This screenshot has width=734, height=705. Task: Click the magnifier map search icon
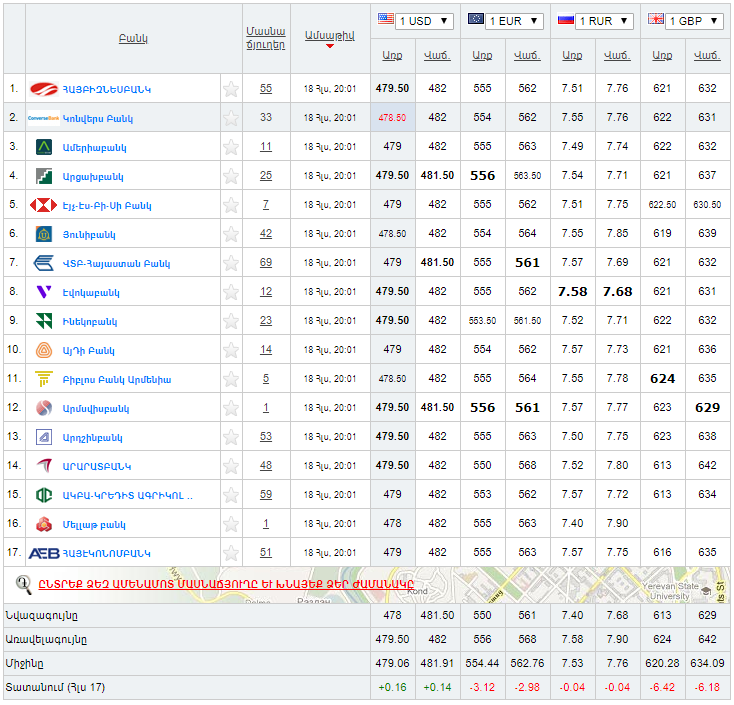(24, 585)
